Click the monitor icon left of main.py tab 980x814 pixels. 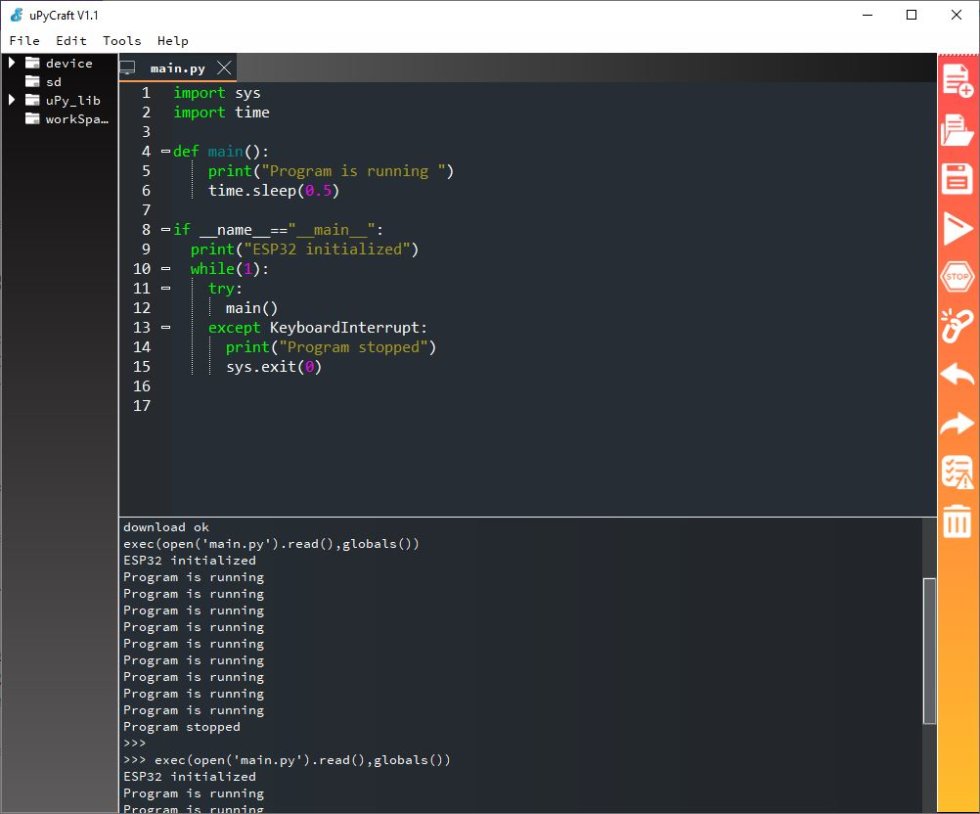[128, 68]
